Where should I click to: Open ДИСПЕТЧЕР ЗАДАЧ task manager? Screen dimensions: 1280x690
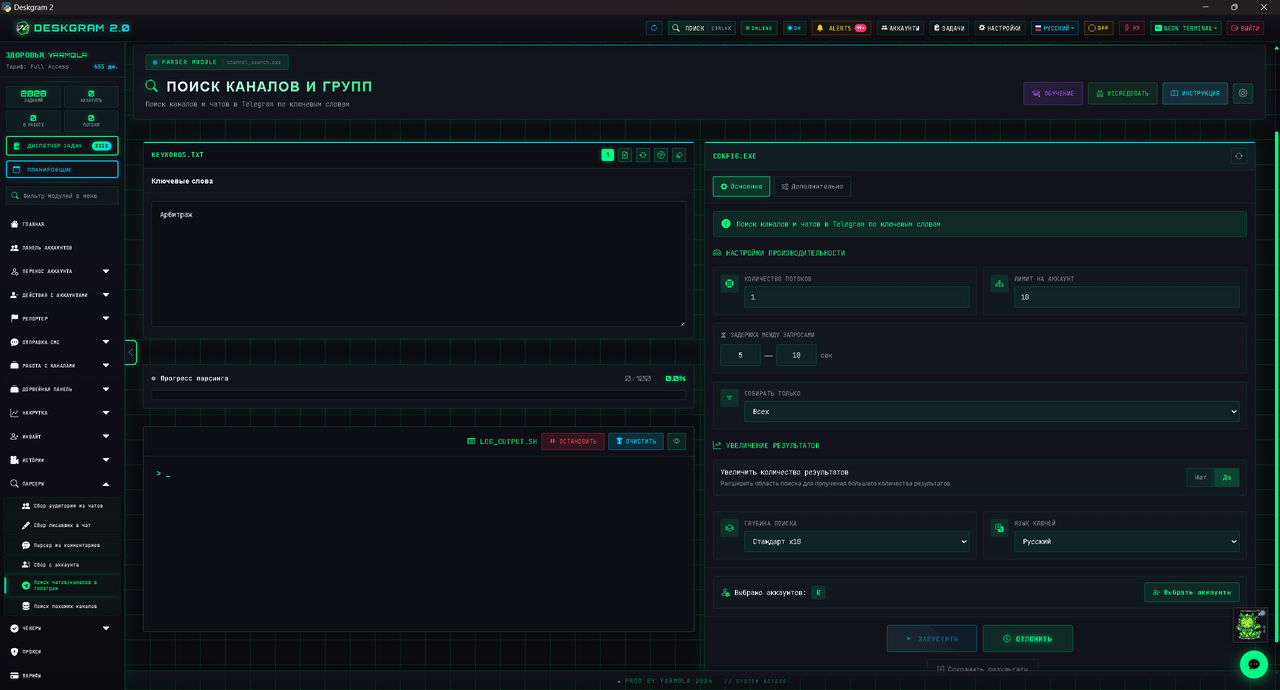coord(62,146)
